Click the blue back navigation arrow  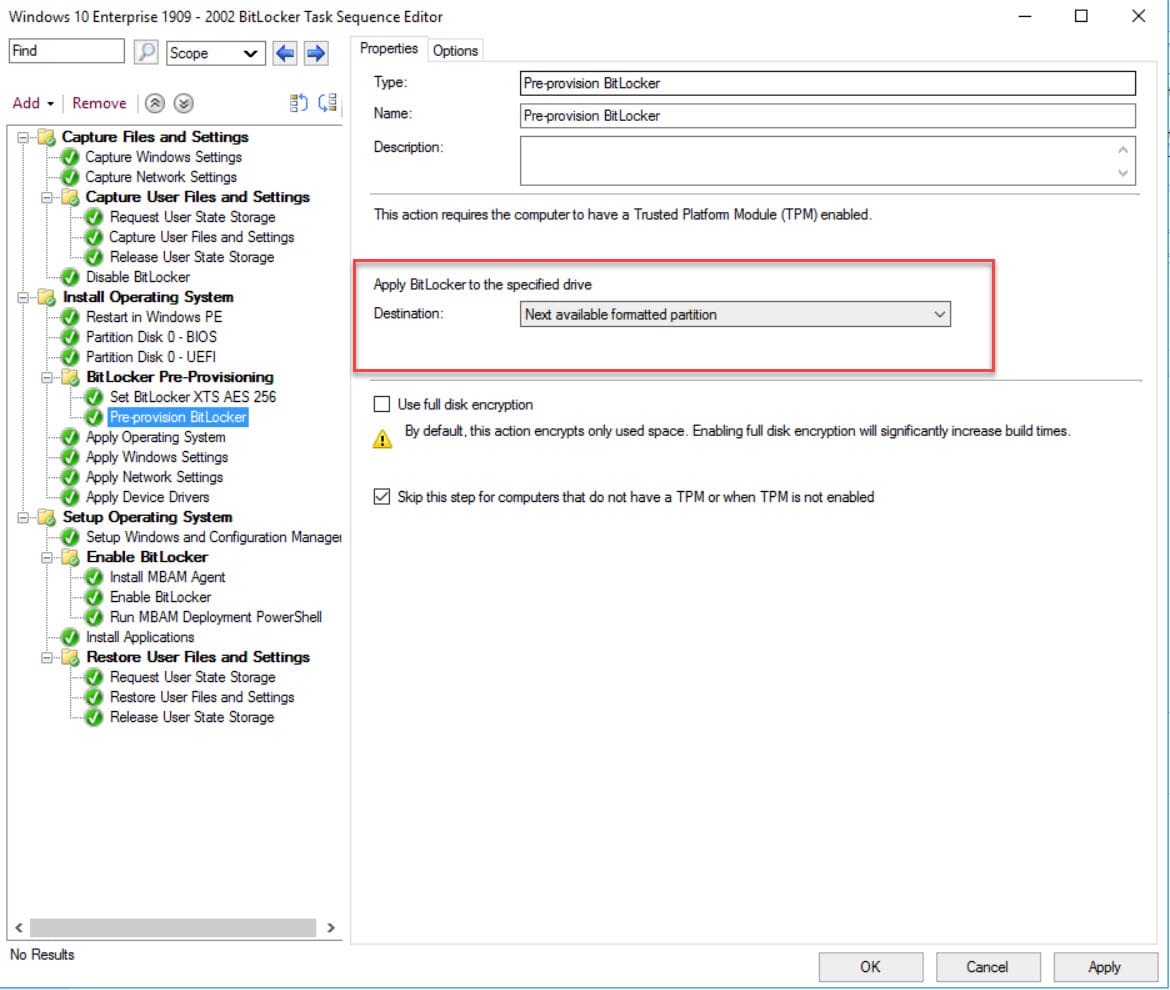click(288, 53)
